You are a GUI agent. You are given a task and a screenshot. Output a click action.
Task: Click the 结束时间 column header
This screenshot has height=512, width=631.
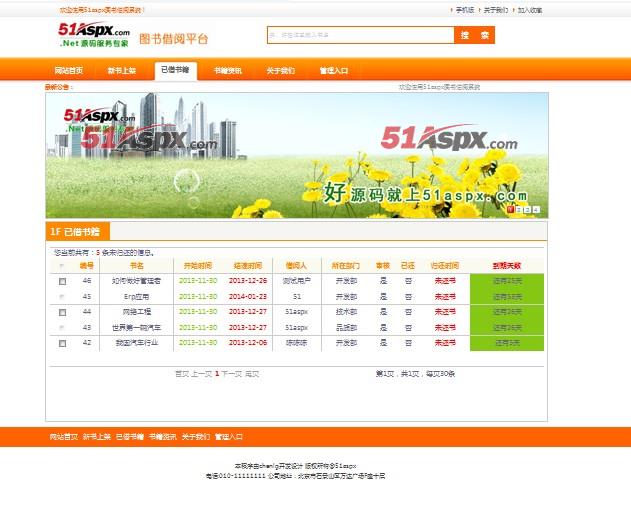(x=248, y=265)
